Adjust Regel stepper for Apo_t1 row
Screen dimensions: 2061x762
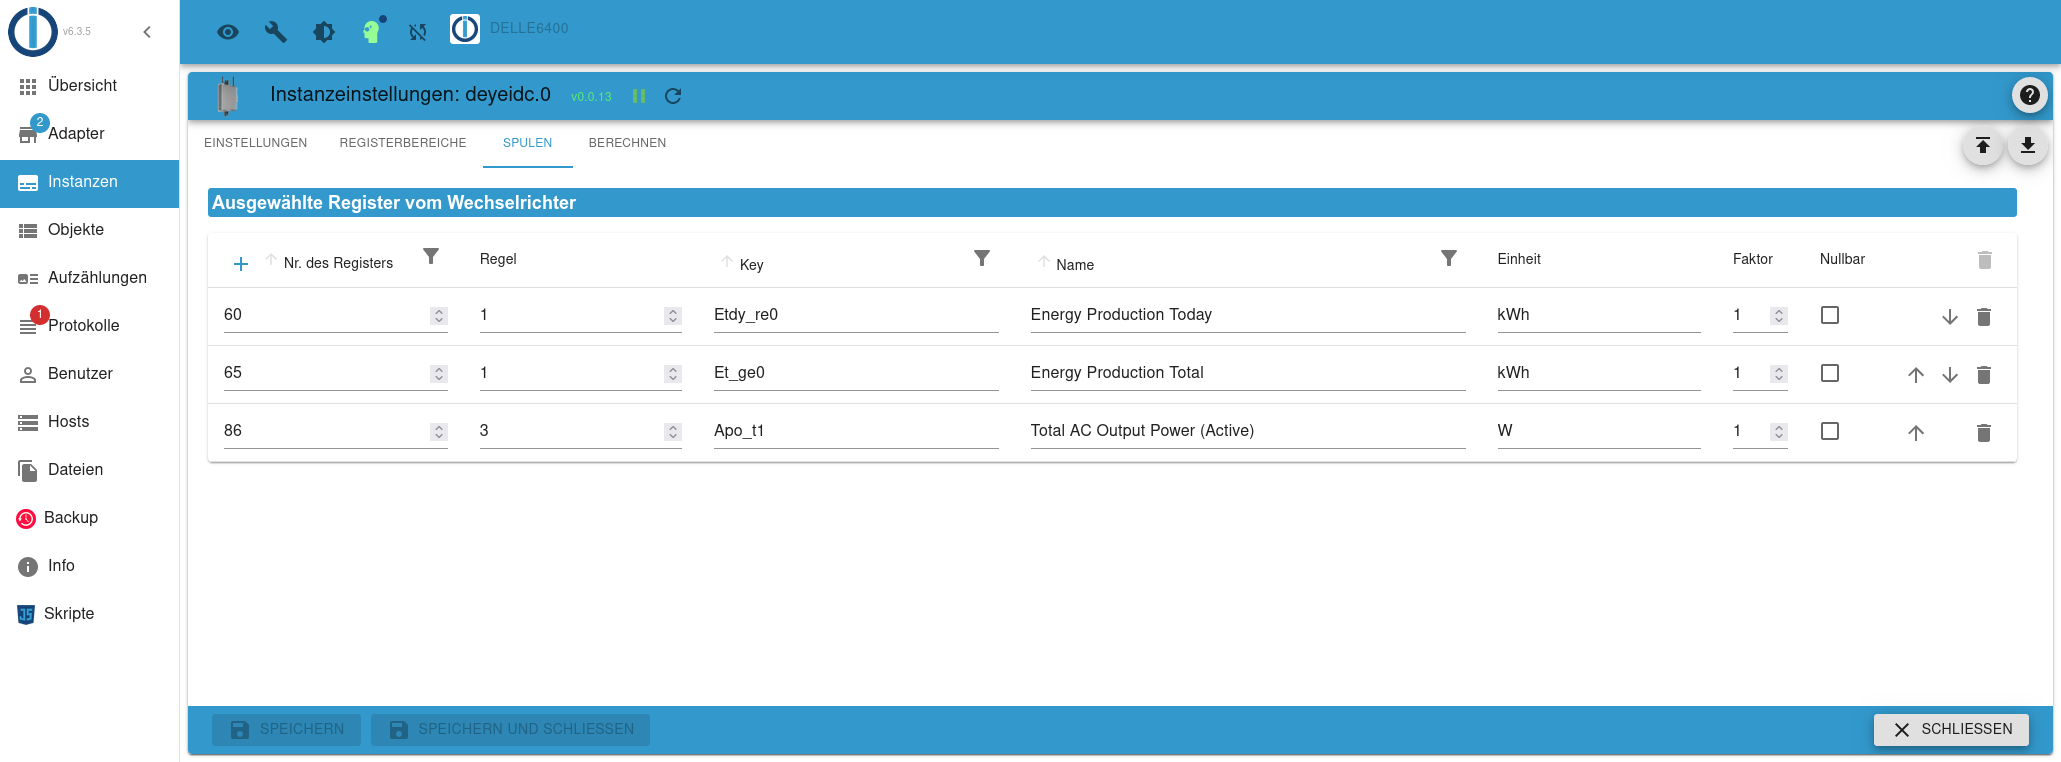(673, 432)
